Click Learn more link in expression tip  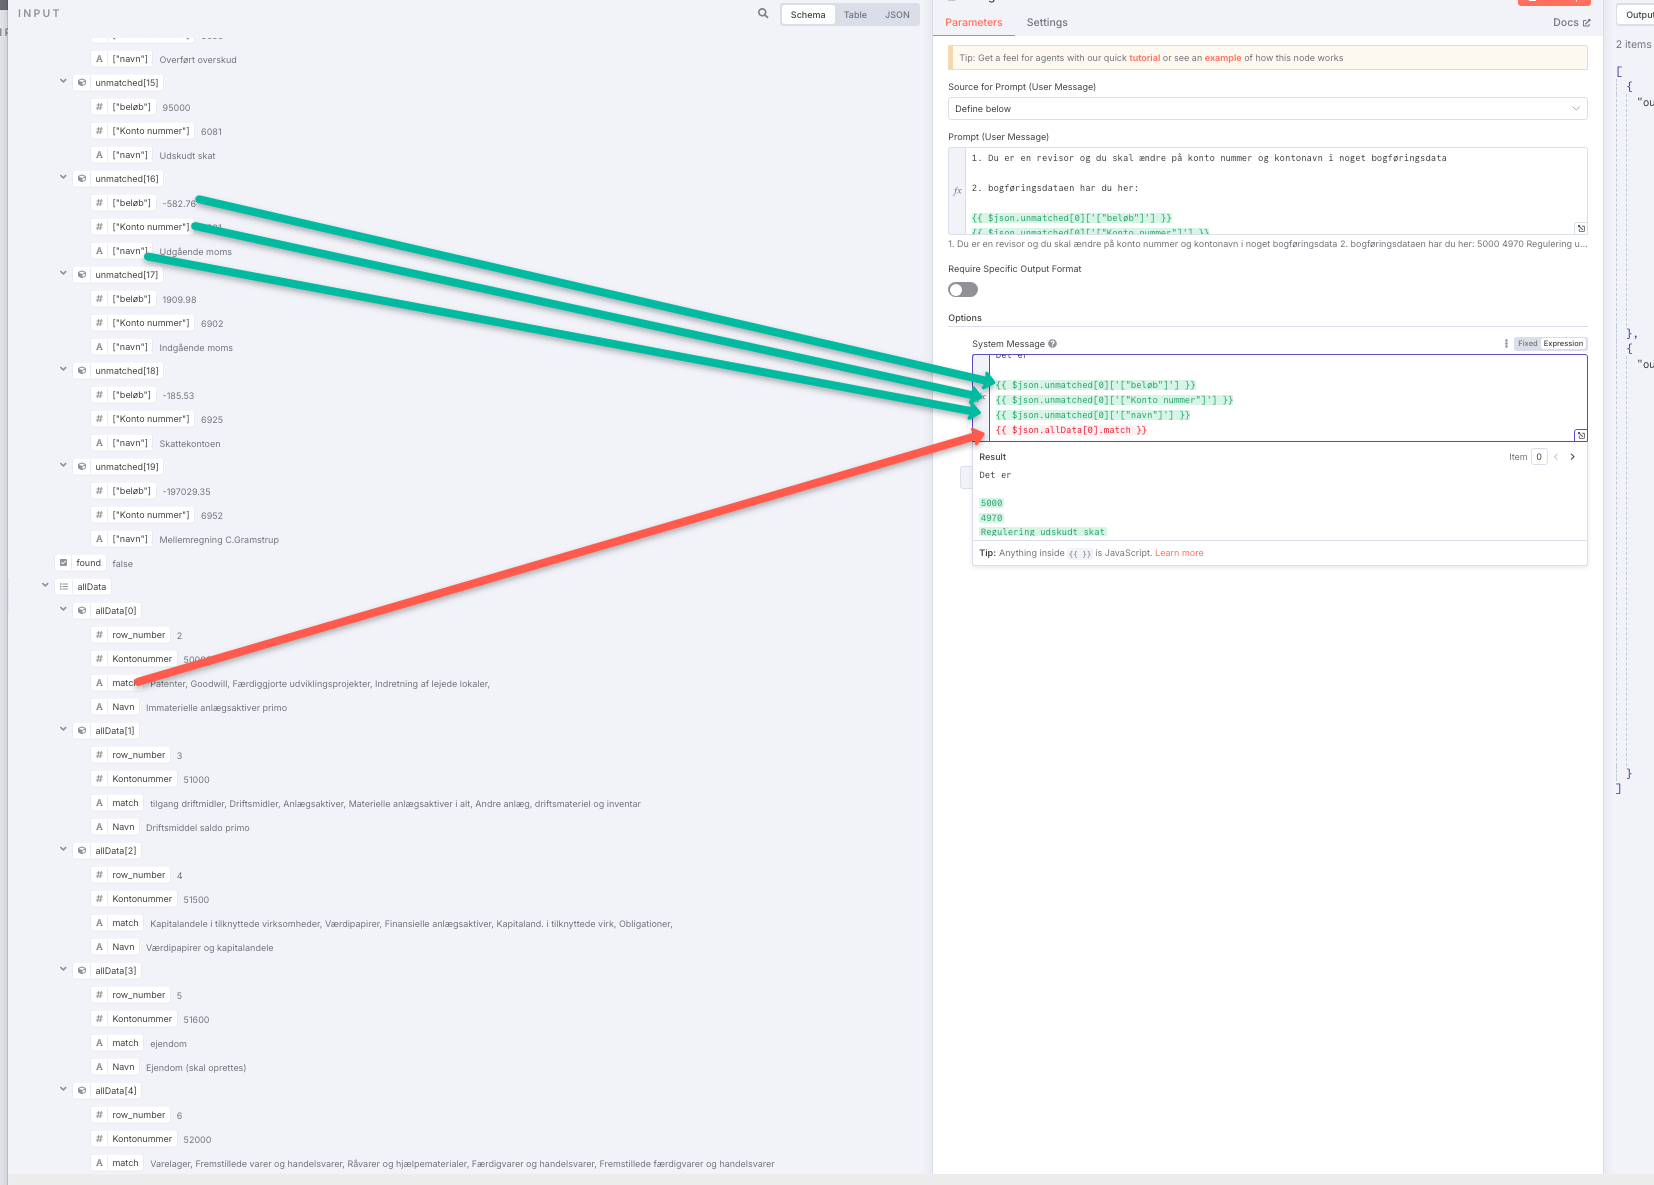1179,553
